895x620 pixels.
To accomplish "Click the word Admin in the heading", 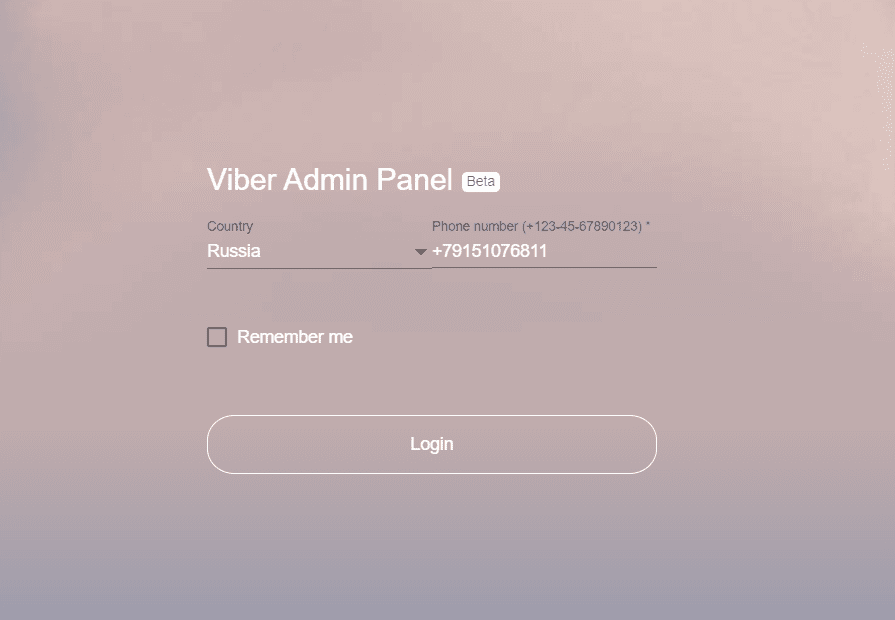I will click(x=327, y=180).
